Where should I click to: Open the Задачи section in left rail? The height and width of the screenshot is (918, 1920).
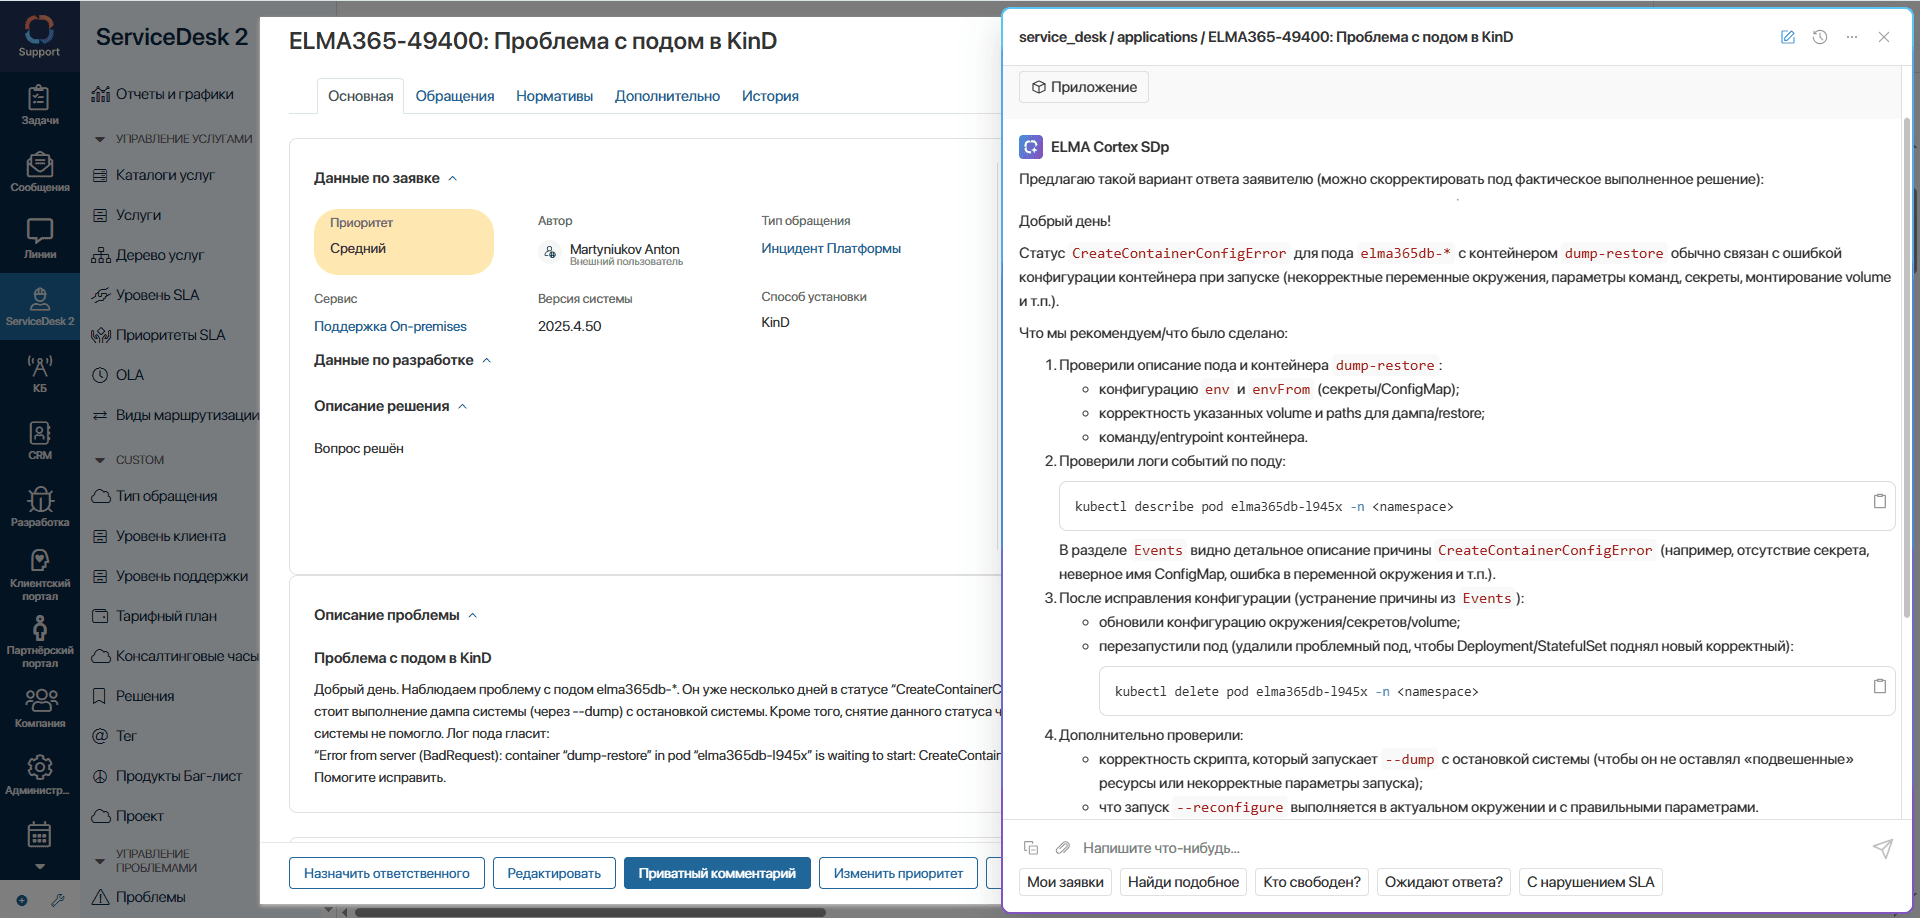(x=39, y=104)
